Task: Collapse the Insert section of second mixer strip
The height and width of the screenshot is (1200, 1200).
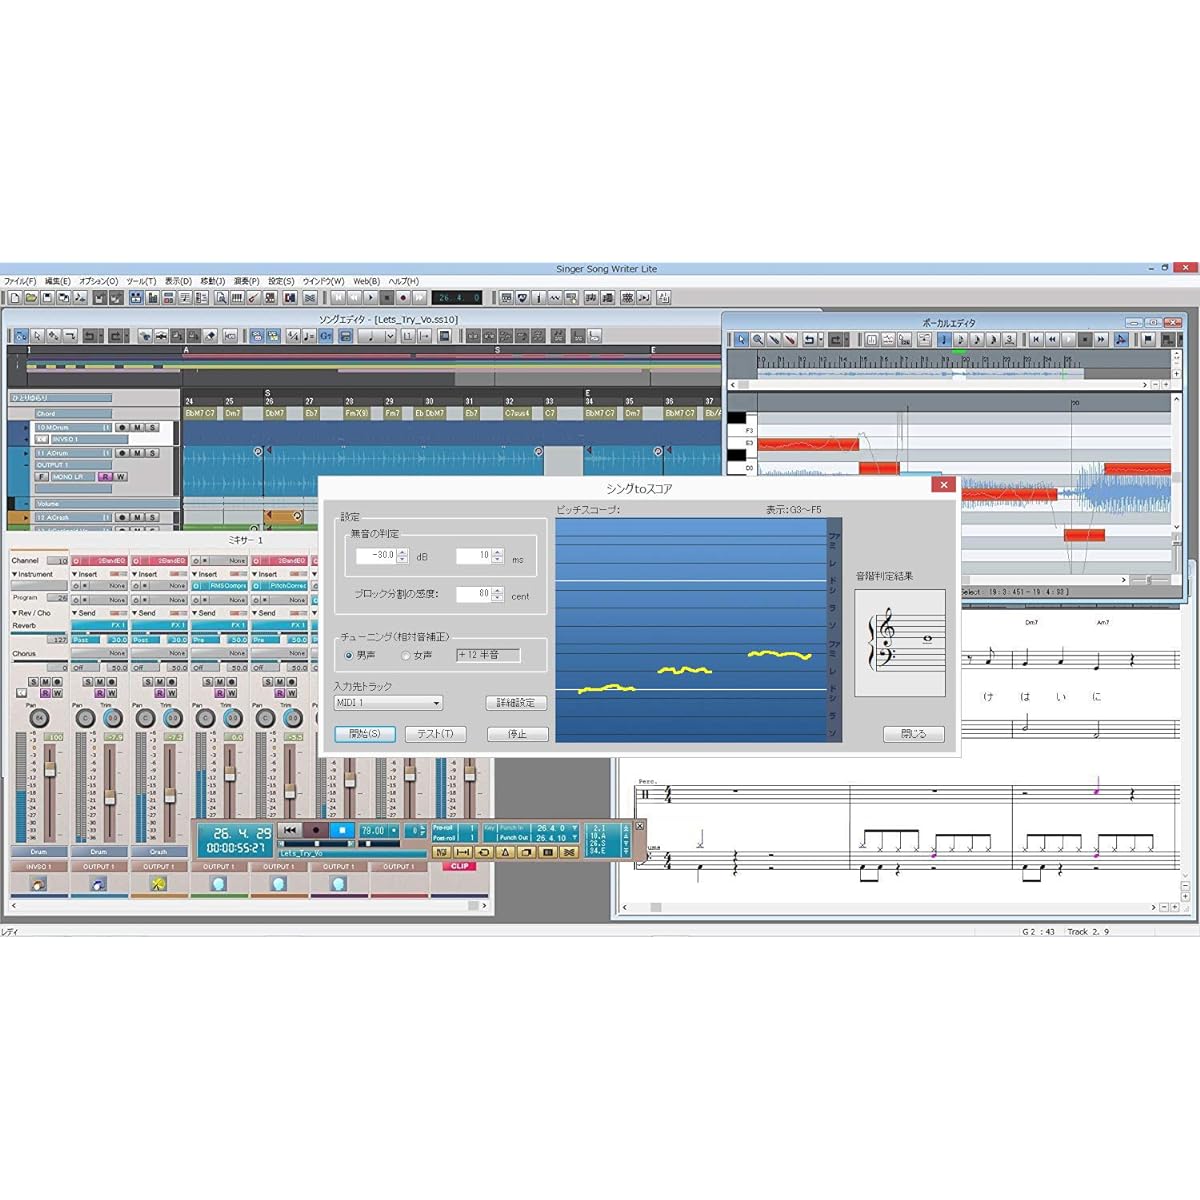Action: point(75,574)
